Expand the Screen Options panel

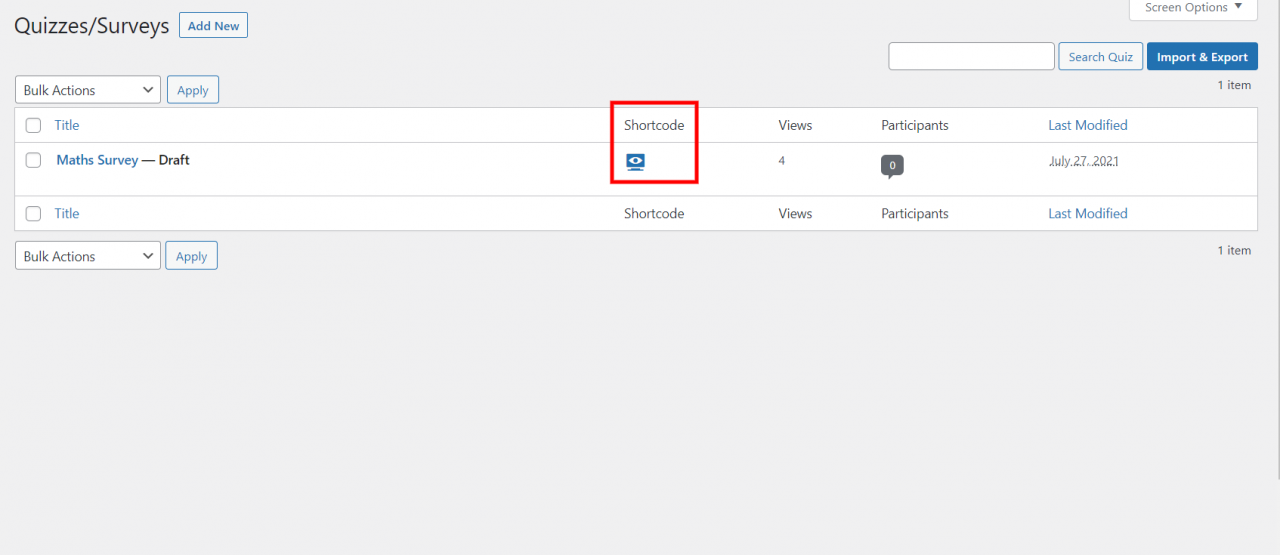1193,8
